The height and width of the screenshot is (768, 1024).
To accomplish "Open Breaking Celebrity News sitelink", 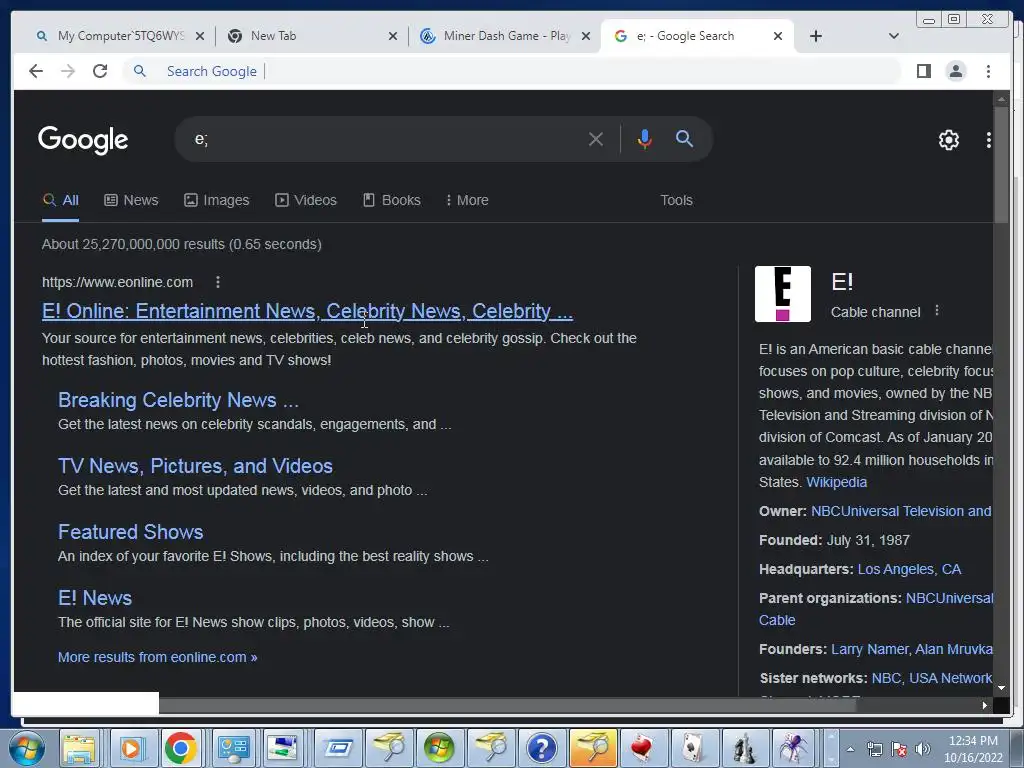I will pos(178,400).
